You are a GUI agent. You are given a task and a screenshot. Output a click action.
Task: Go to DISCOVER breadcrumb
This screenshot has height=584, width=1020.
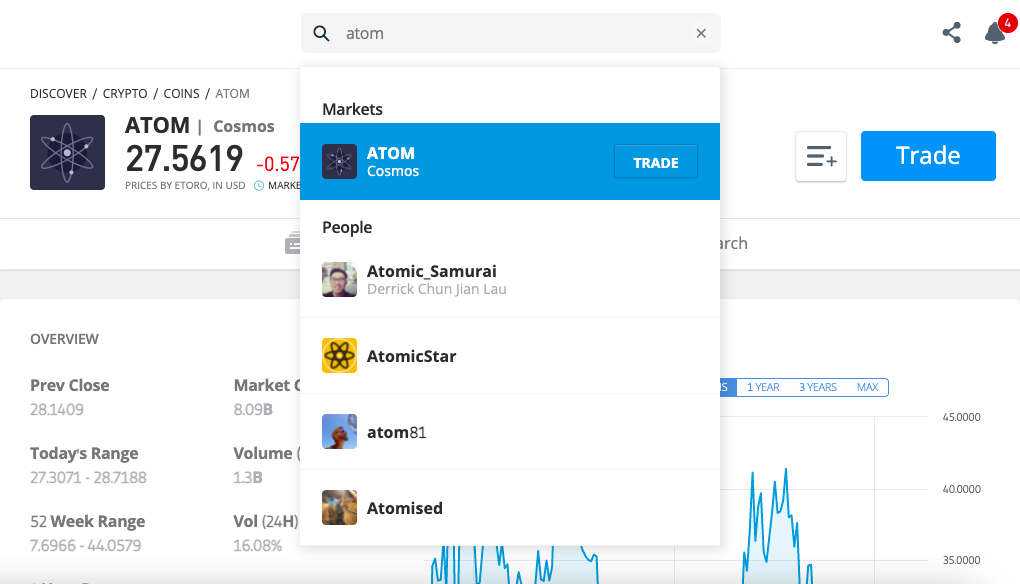click(x=59, y=94)
